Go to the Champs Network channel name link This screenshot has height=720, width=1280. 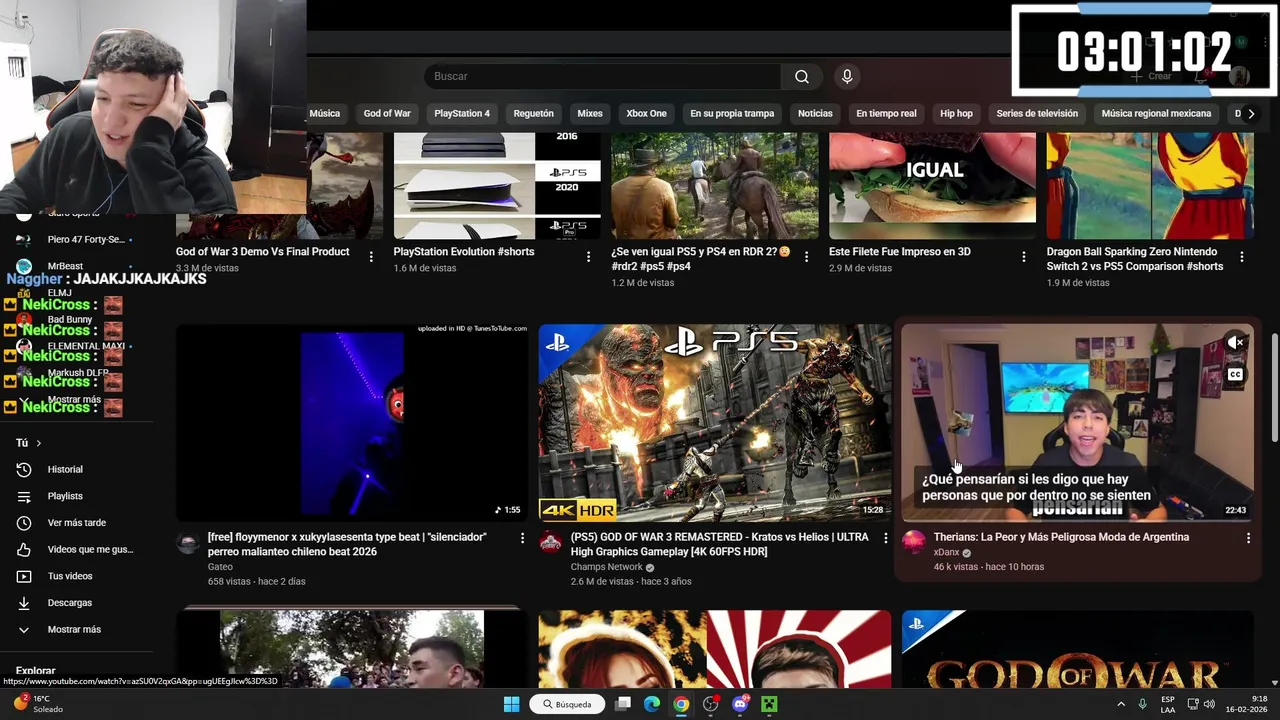tap(607, 567)
